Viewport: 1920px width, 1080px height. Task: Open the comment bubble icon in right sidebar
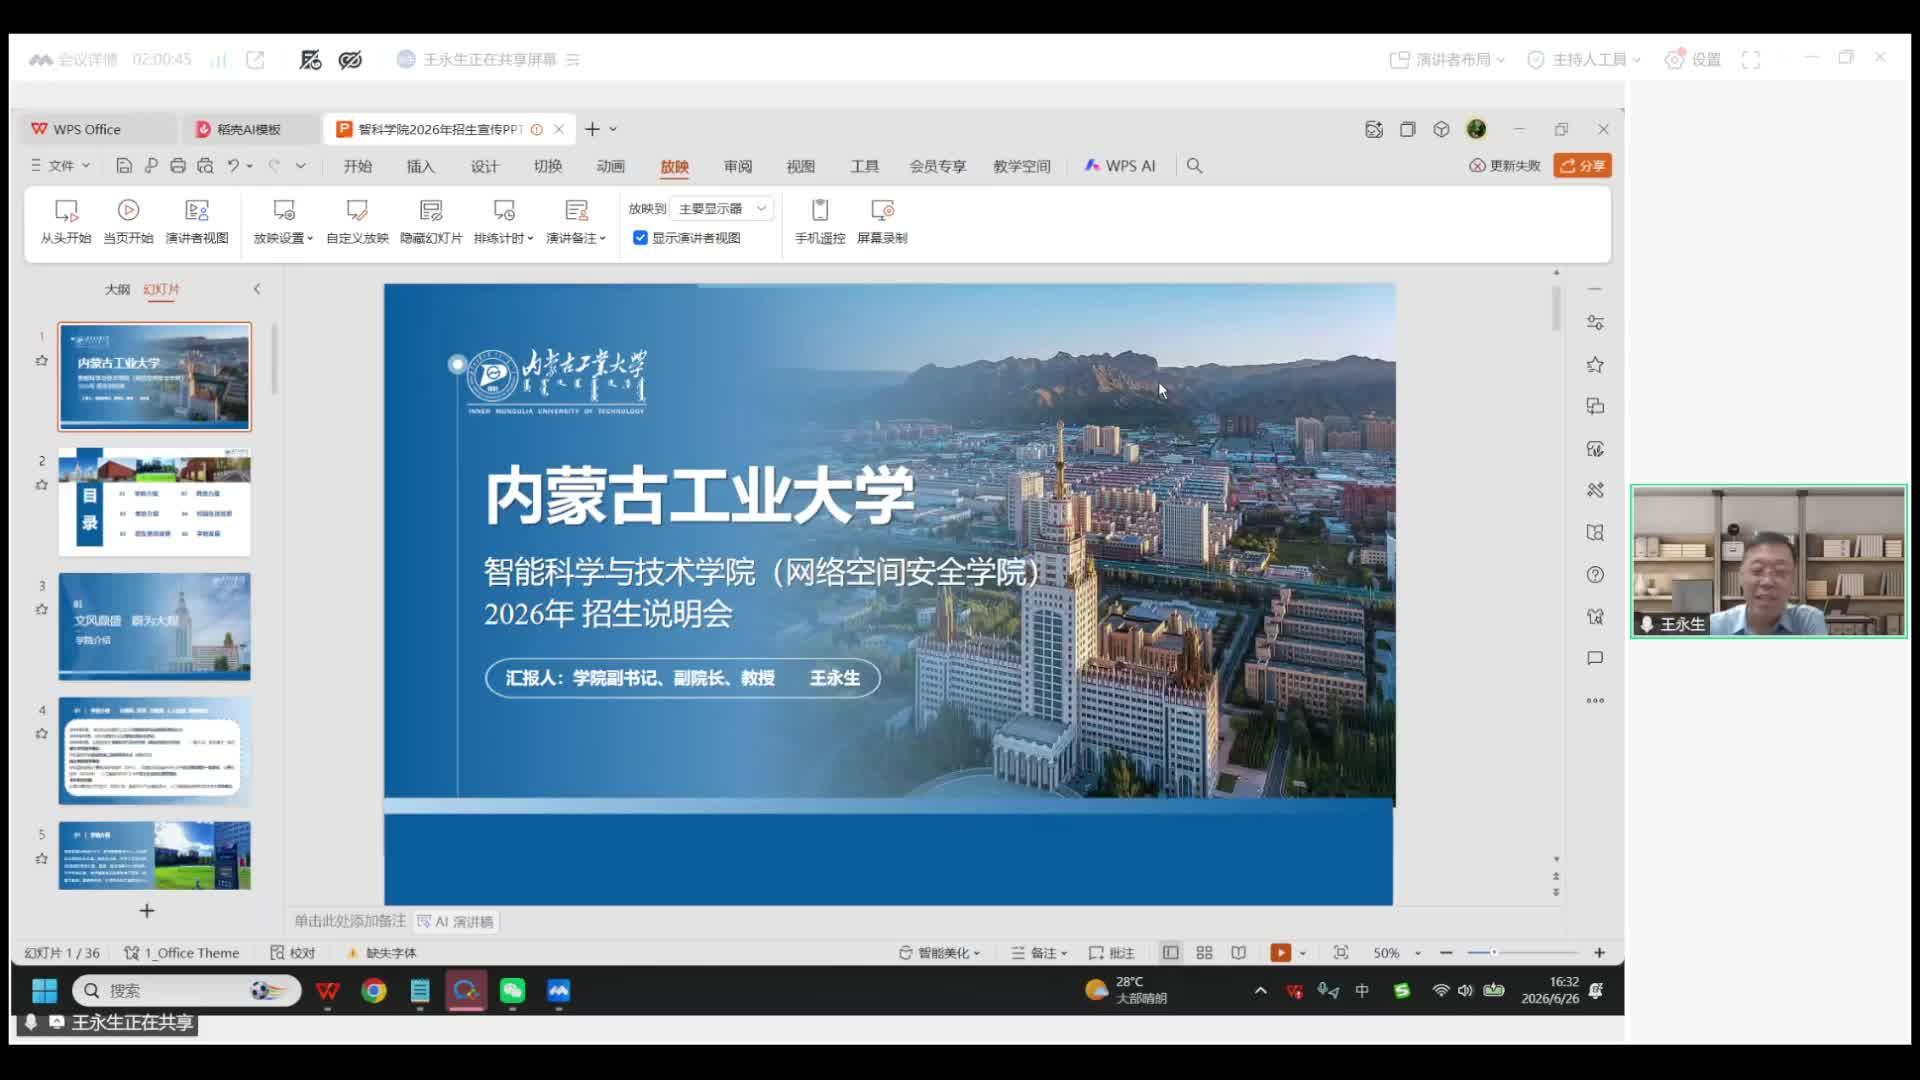(x=1595, y=658)
